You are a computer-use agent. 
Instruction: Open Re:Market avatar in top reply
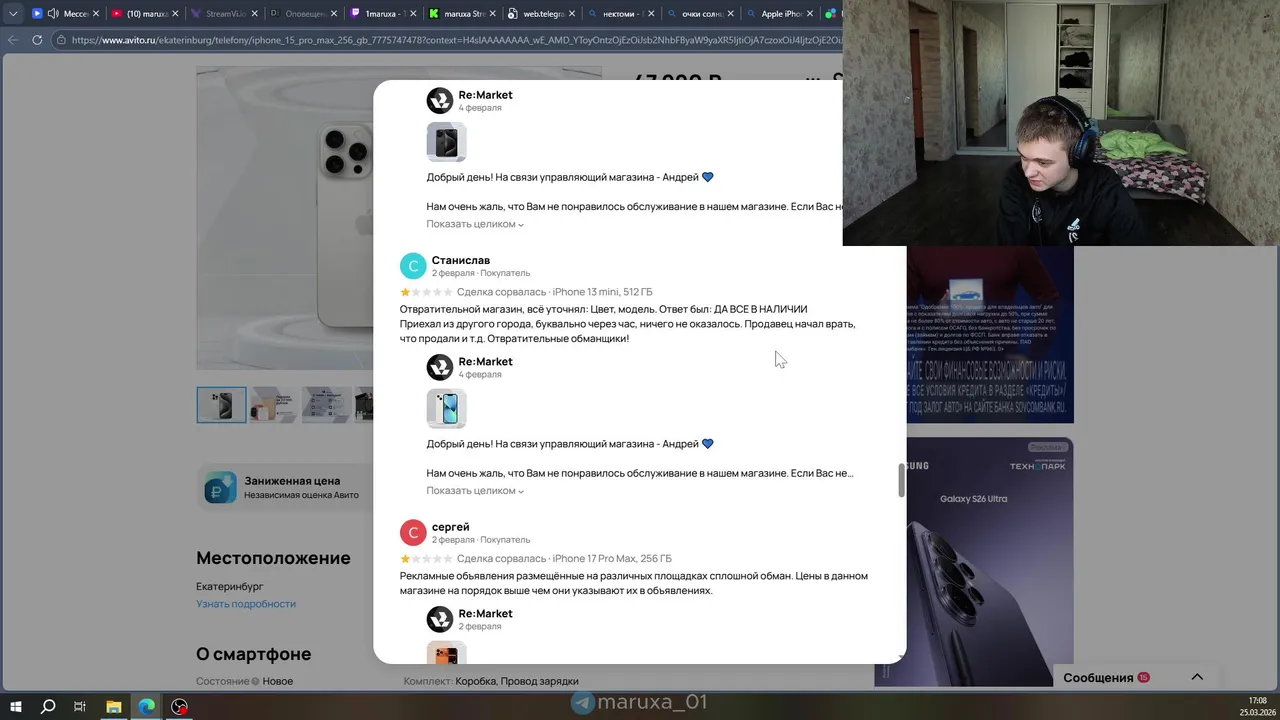click(440, 100)
